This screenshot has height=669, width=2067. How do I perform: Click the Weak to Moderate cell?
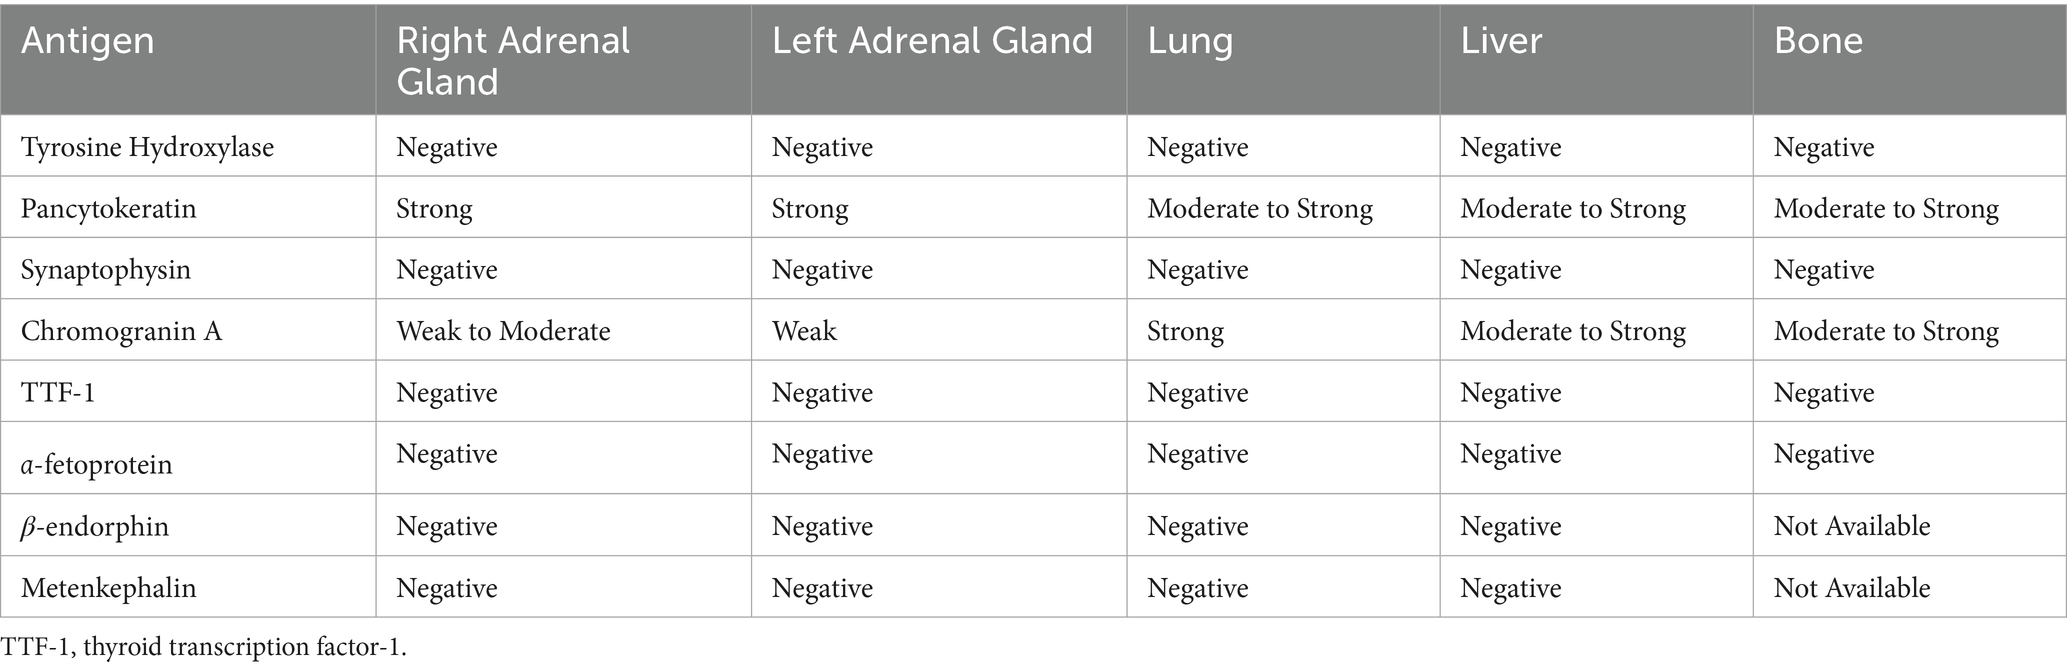tap(503, 331)
